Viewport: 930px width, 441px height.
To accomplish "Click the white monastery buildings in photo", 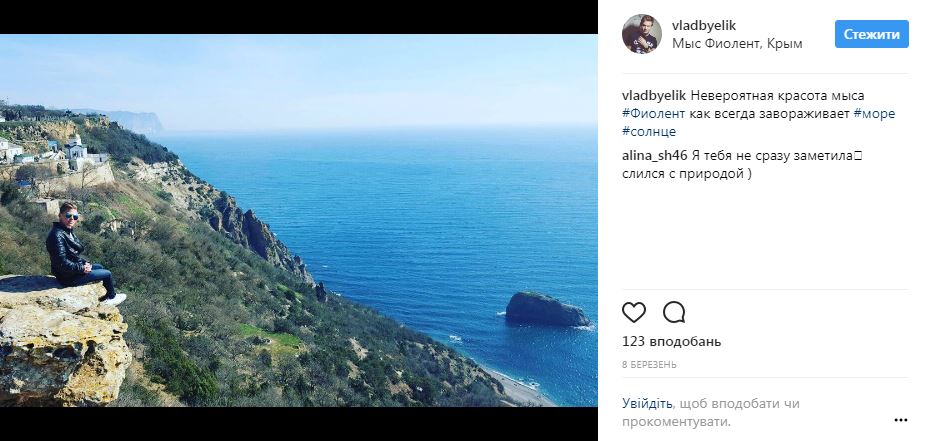I will click(72, 151).
